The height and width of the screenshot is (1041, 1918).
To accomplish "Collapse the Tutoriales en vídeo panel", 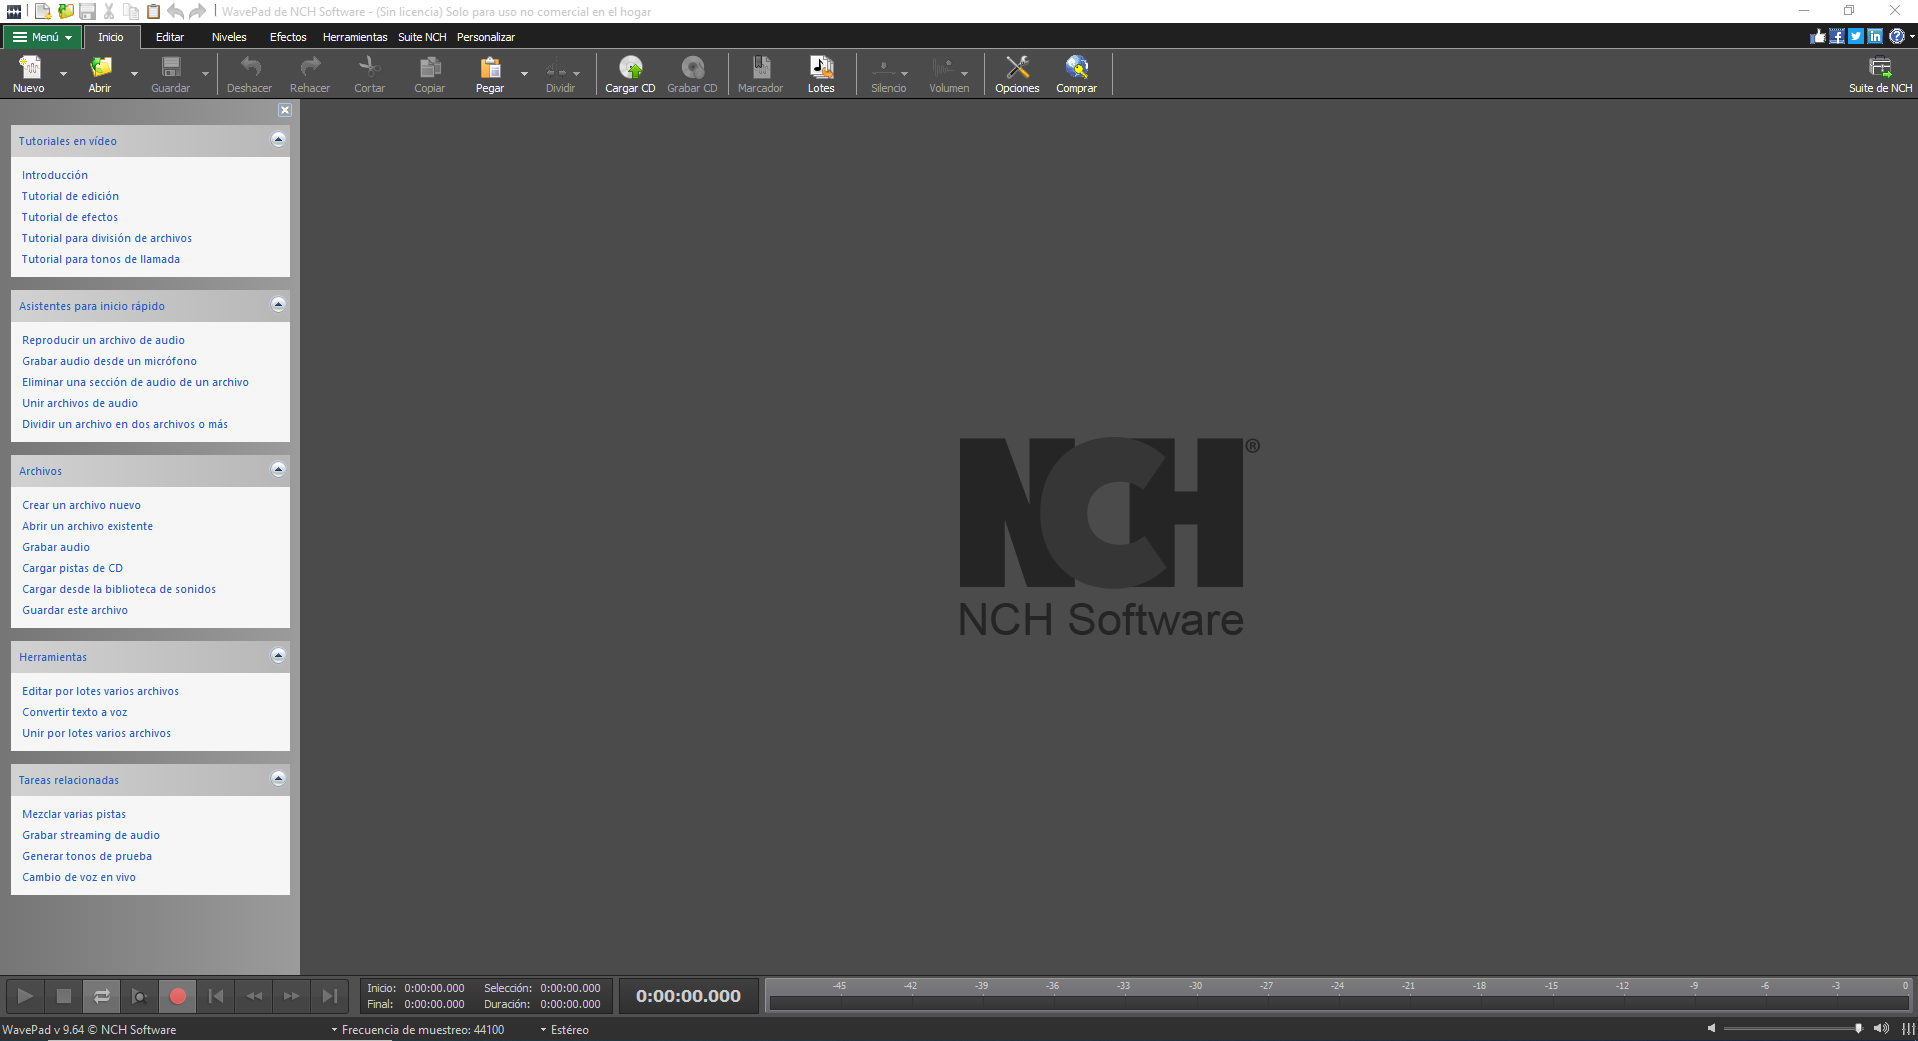I will pos(279,140).
